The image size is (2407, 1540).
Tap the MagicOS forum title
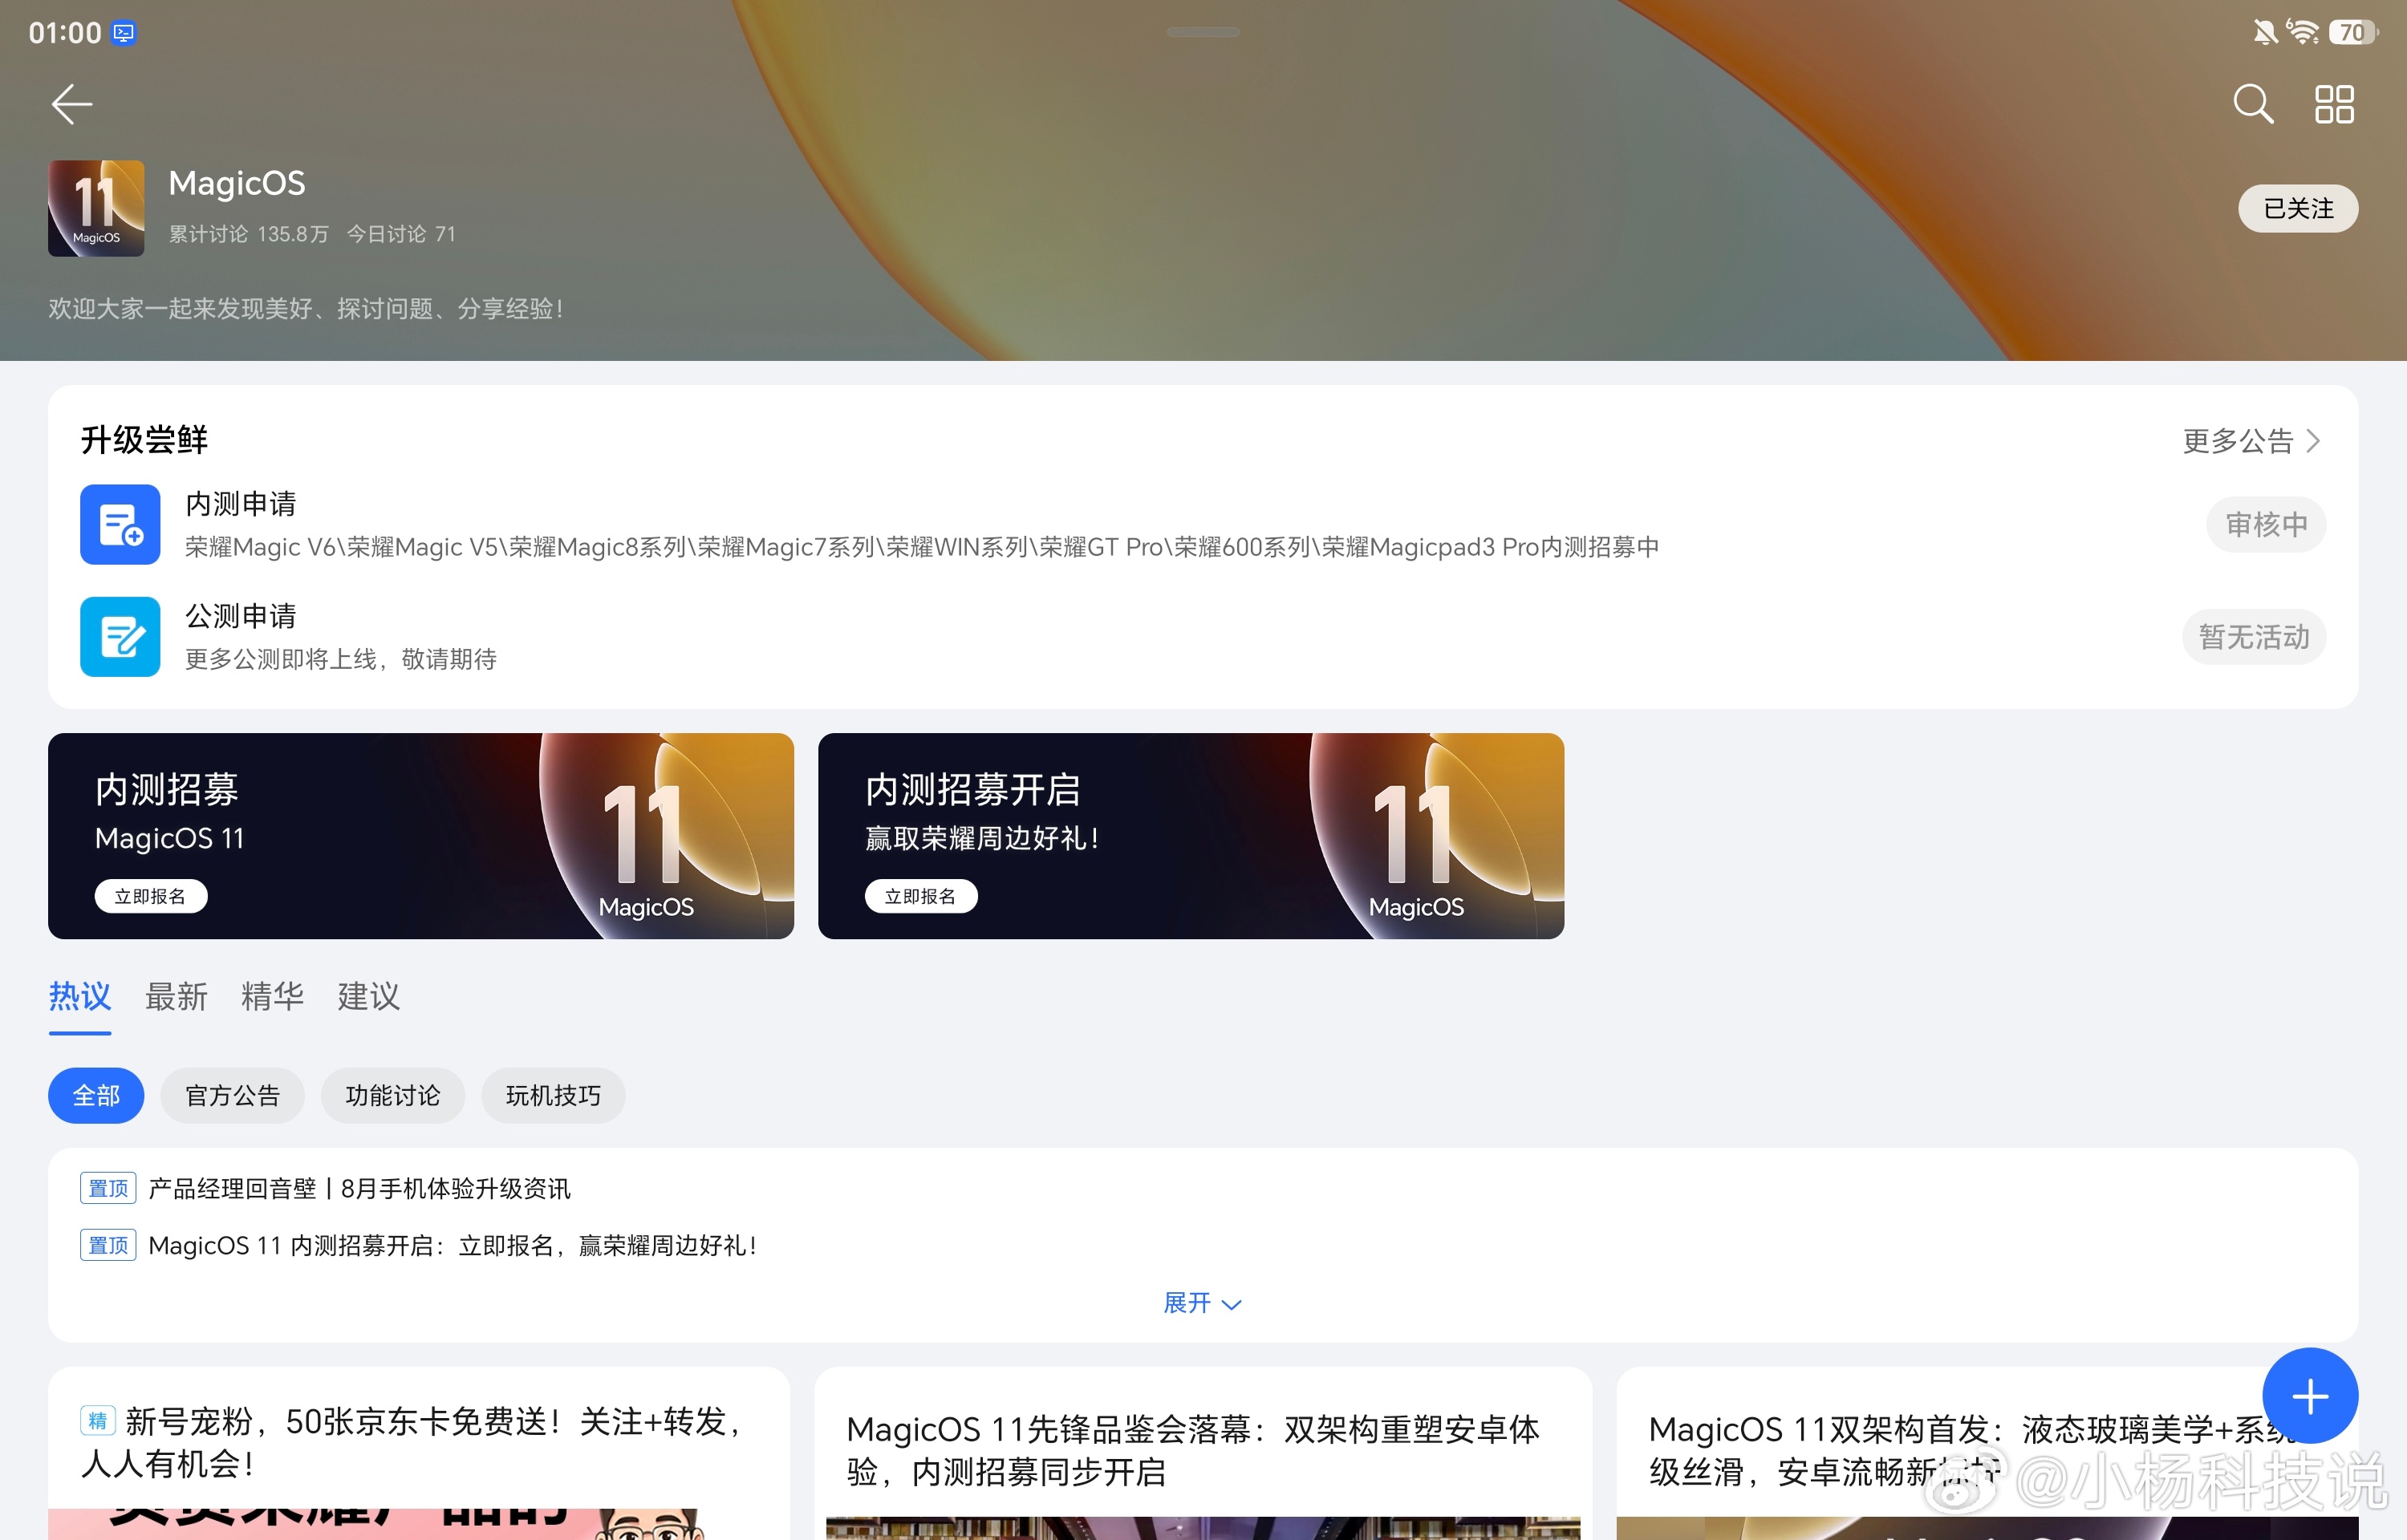click(237, 183)
